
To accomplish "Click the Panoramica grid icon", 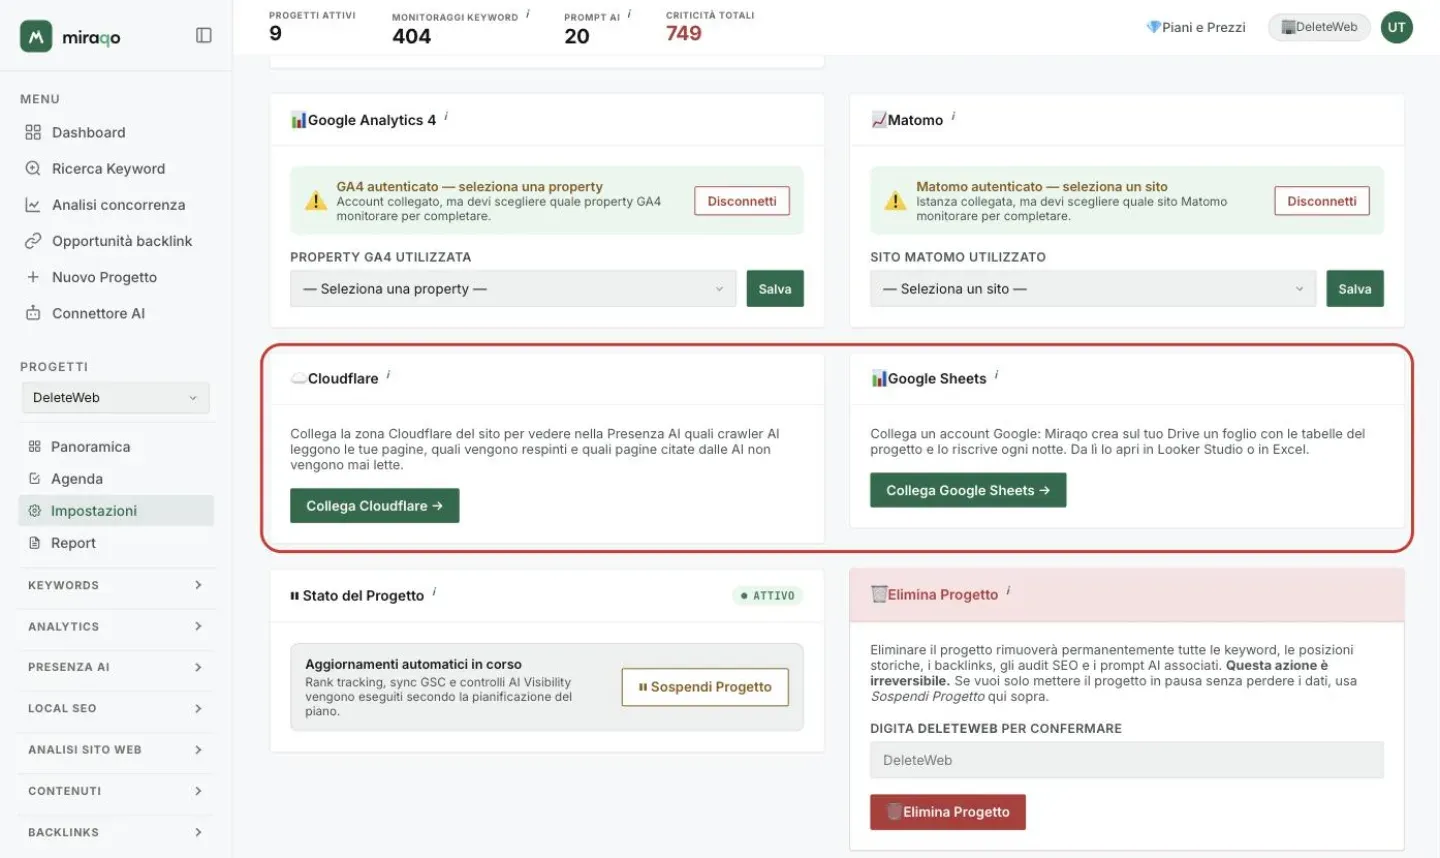I will pos(34,447).
